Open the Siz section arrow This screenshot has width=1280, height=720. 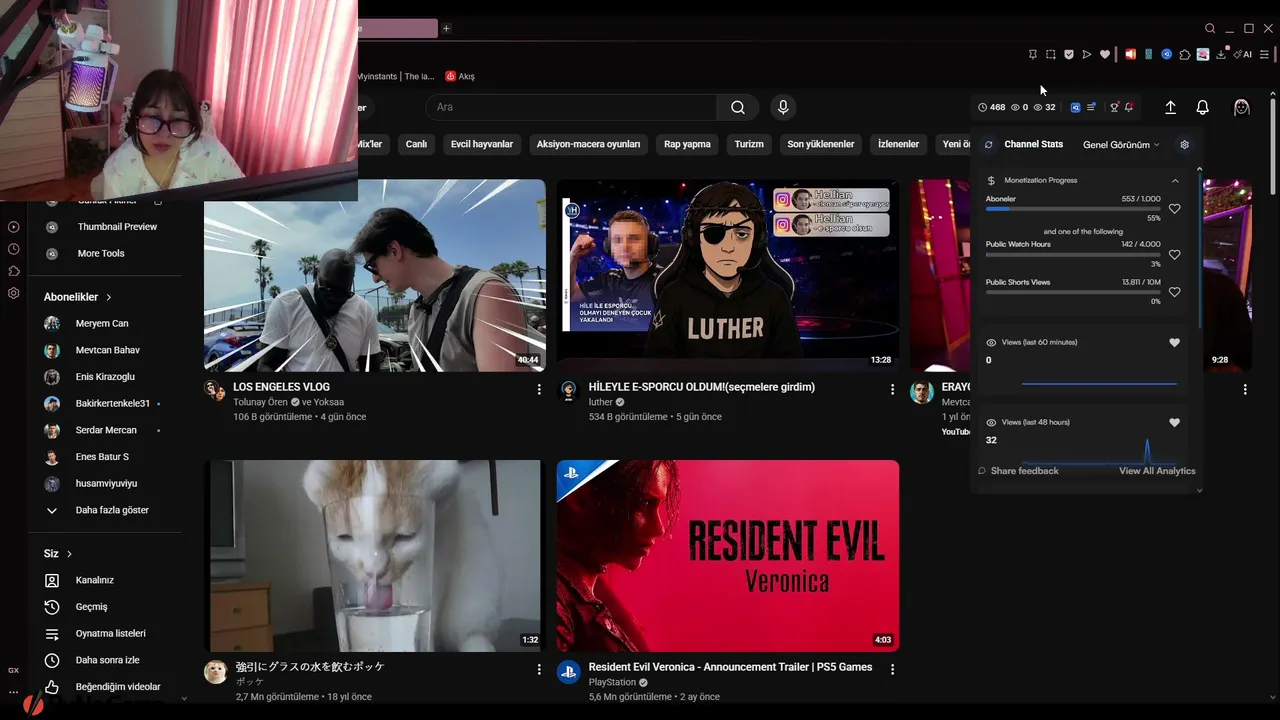click(69, 553)
